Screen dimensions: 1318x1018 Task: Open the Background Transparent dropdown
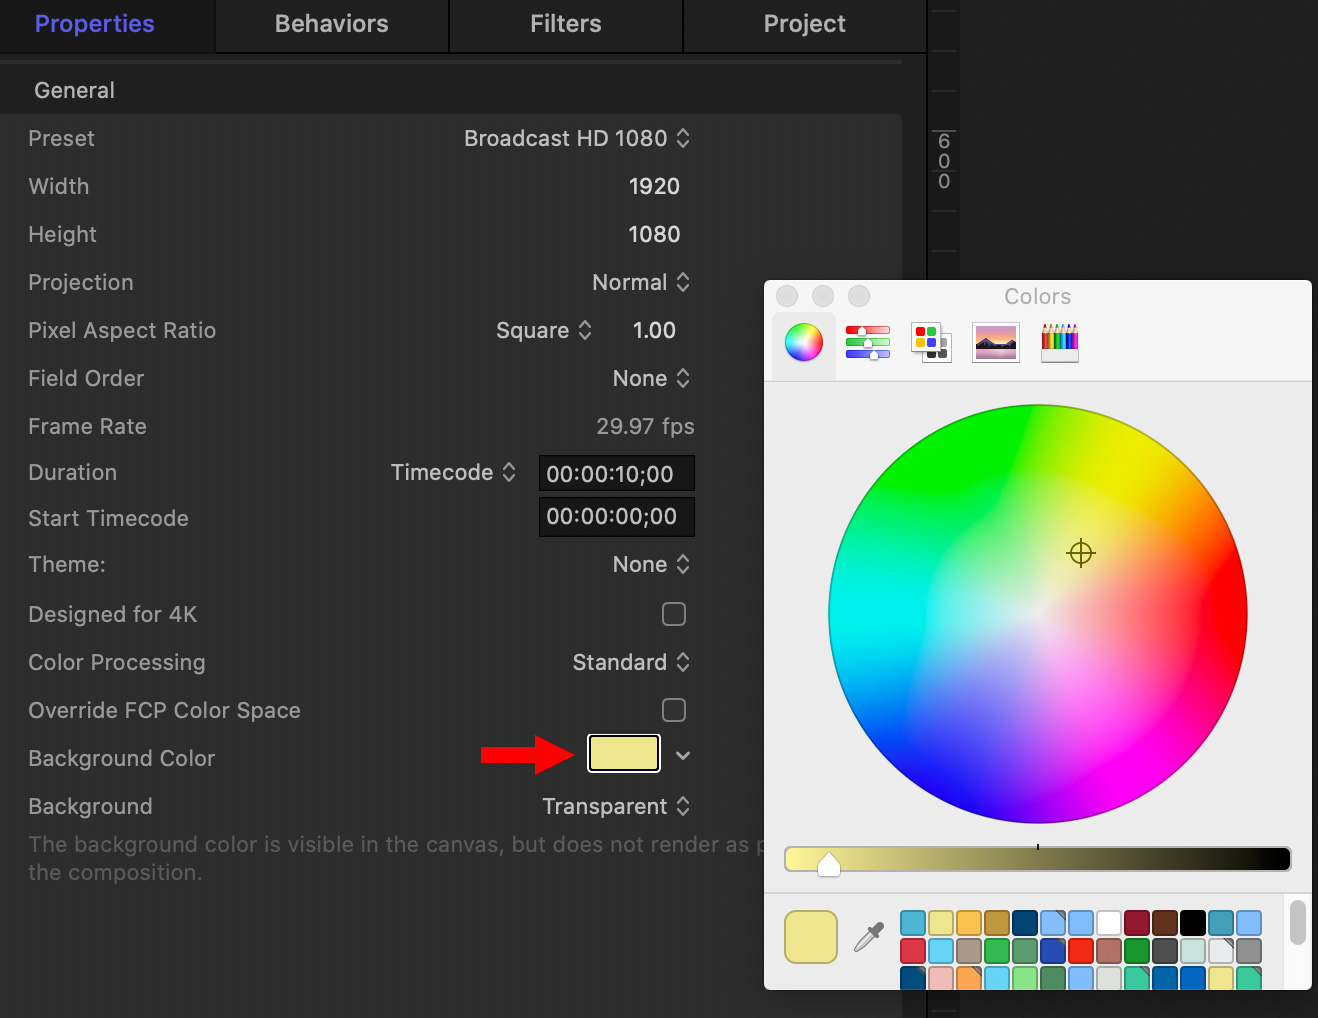tap(616, 806)
